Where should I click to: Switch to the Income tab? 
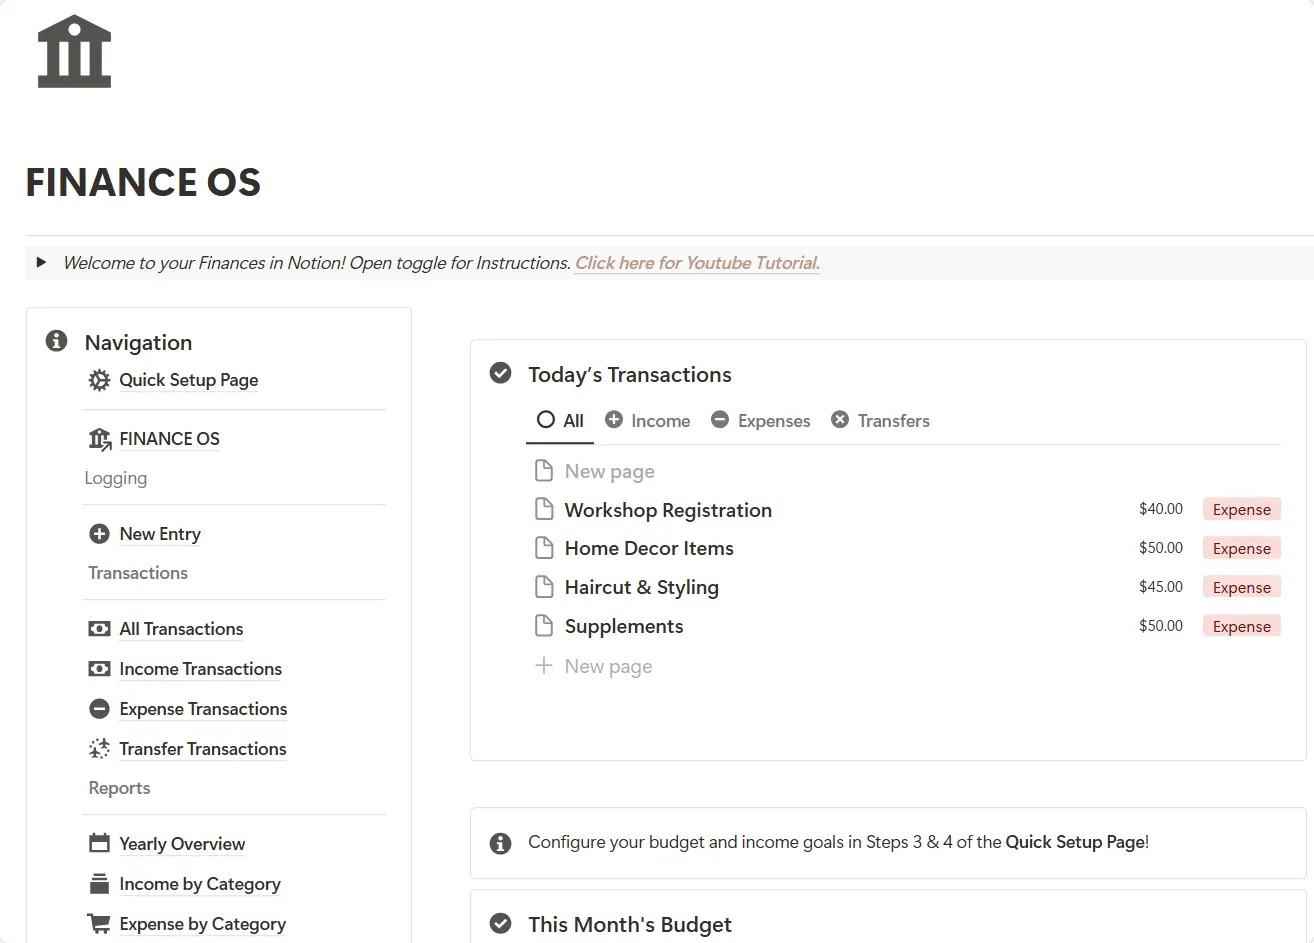(648, 421)
